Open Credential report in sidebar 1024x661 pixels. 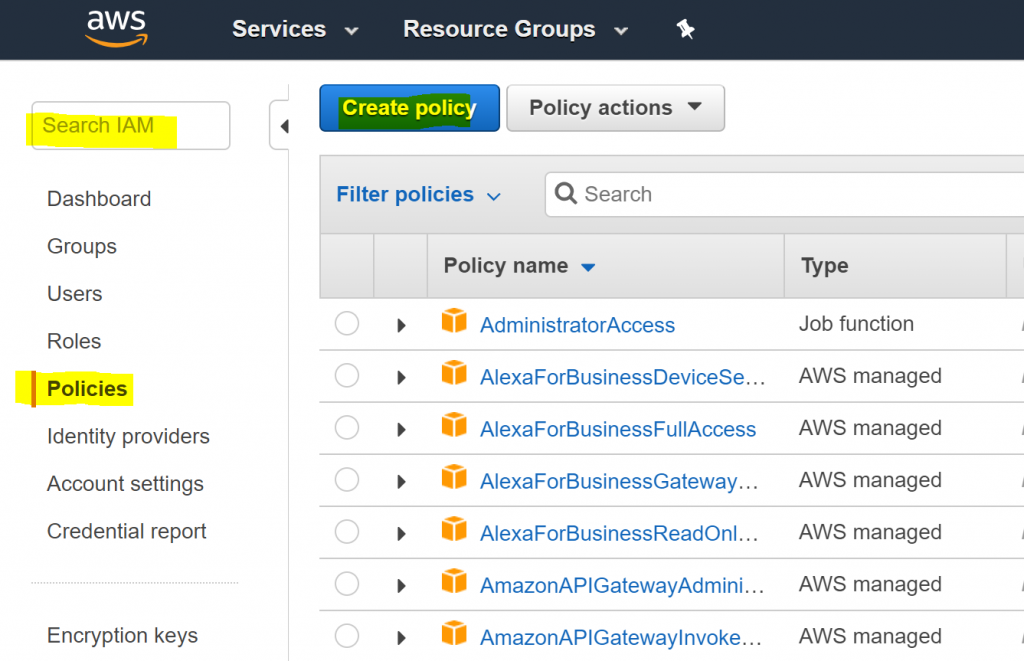tap(127, 531)
